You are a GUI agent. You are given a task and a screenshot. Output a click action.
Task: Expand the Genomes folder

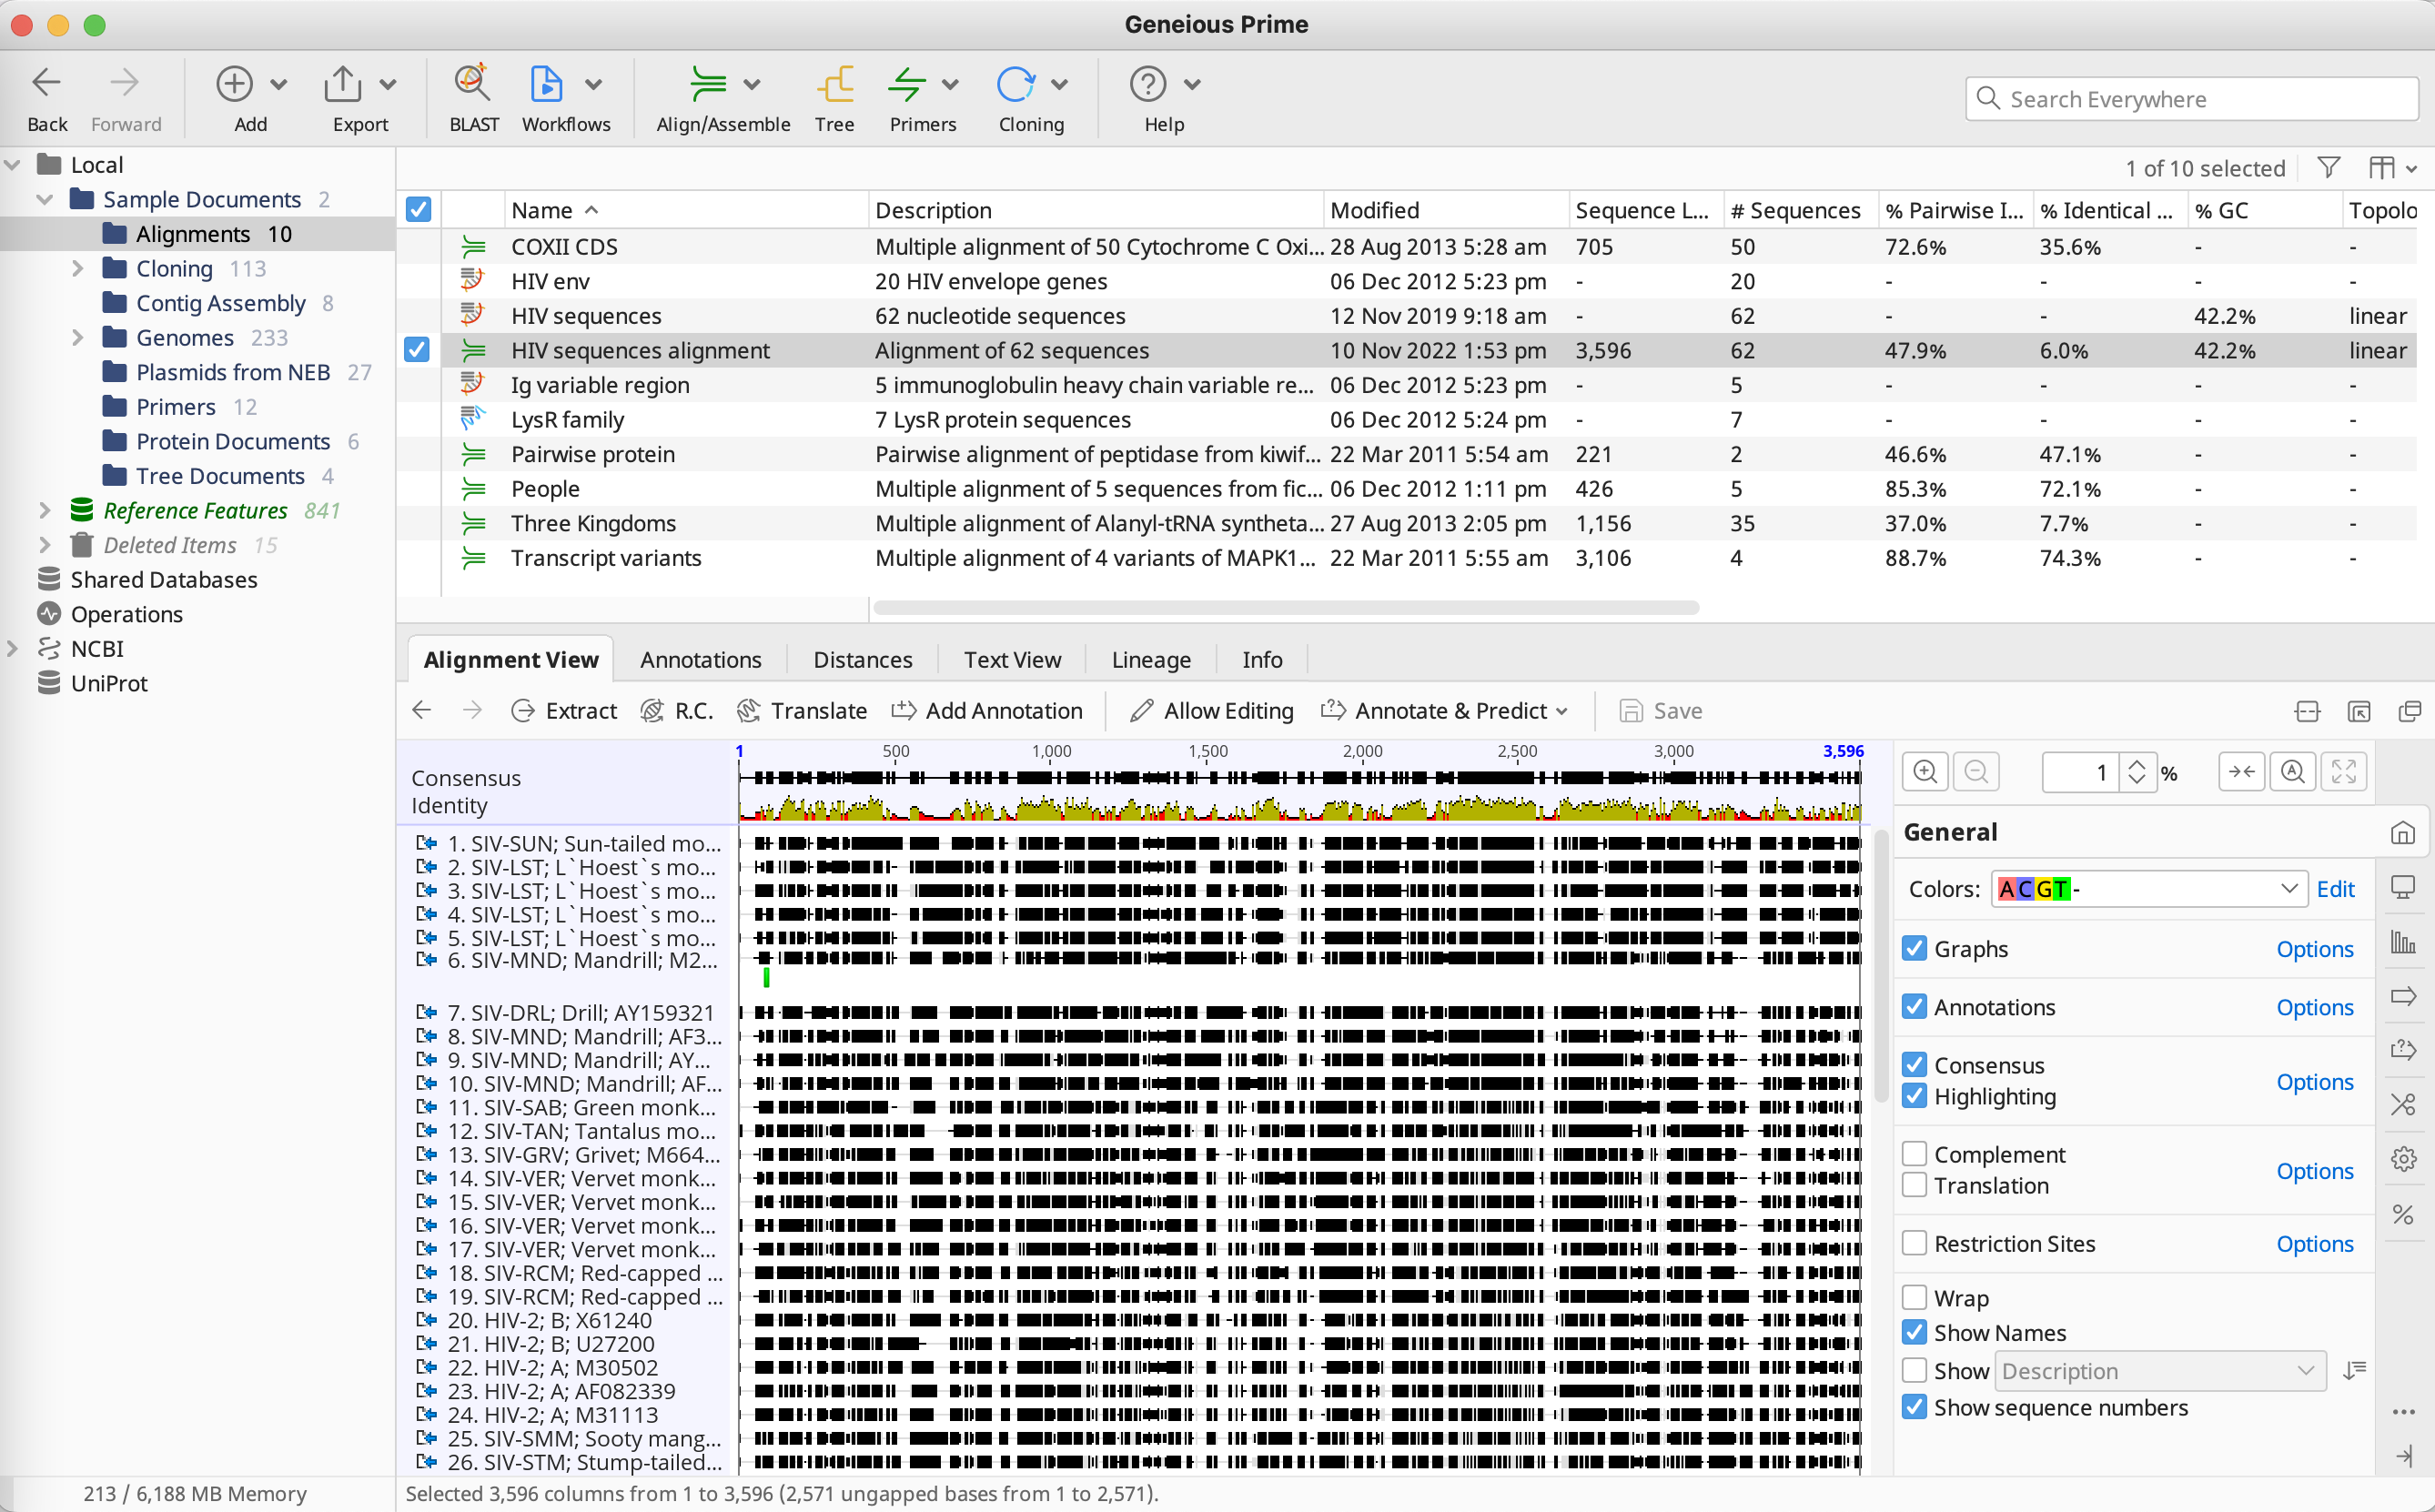tap(77, 338)
